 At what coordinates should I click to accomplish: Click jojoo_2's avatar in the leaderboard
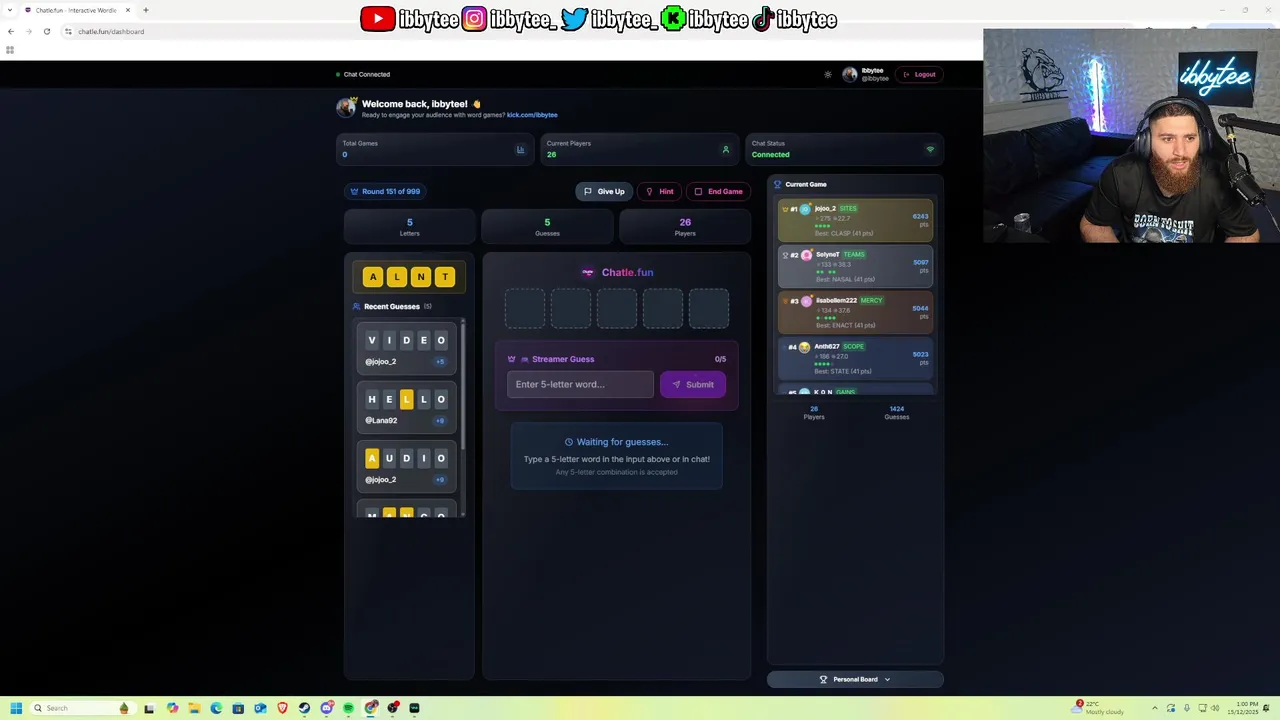(805, 209)
